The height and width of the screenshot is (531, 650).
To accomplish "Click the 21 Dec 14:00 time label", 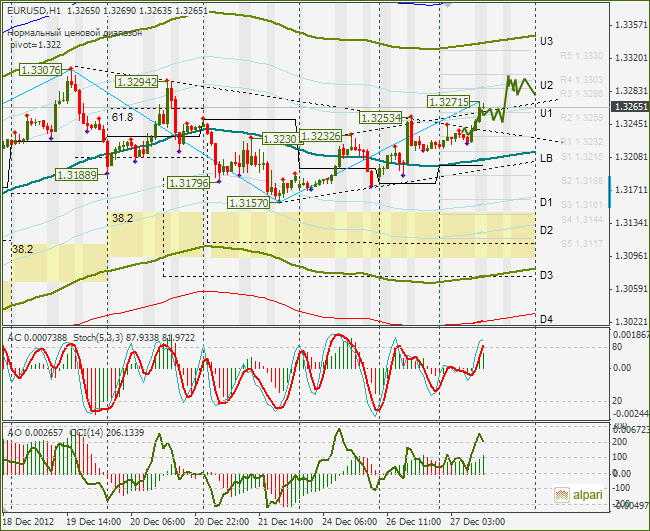I will (286, 521).
